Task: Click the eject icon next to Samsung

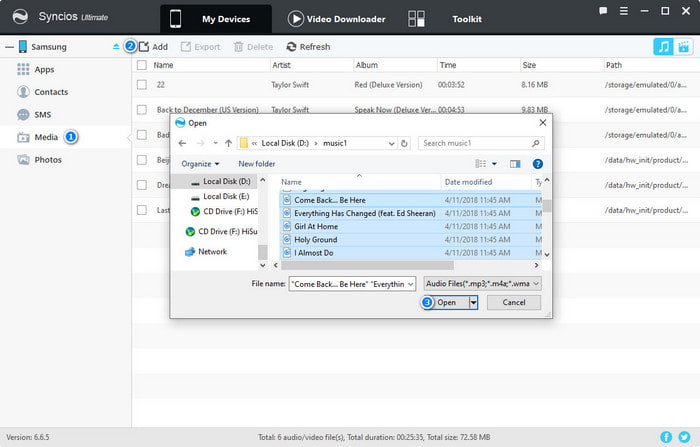Action: coord(116,46)
